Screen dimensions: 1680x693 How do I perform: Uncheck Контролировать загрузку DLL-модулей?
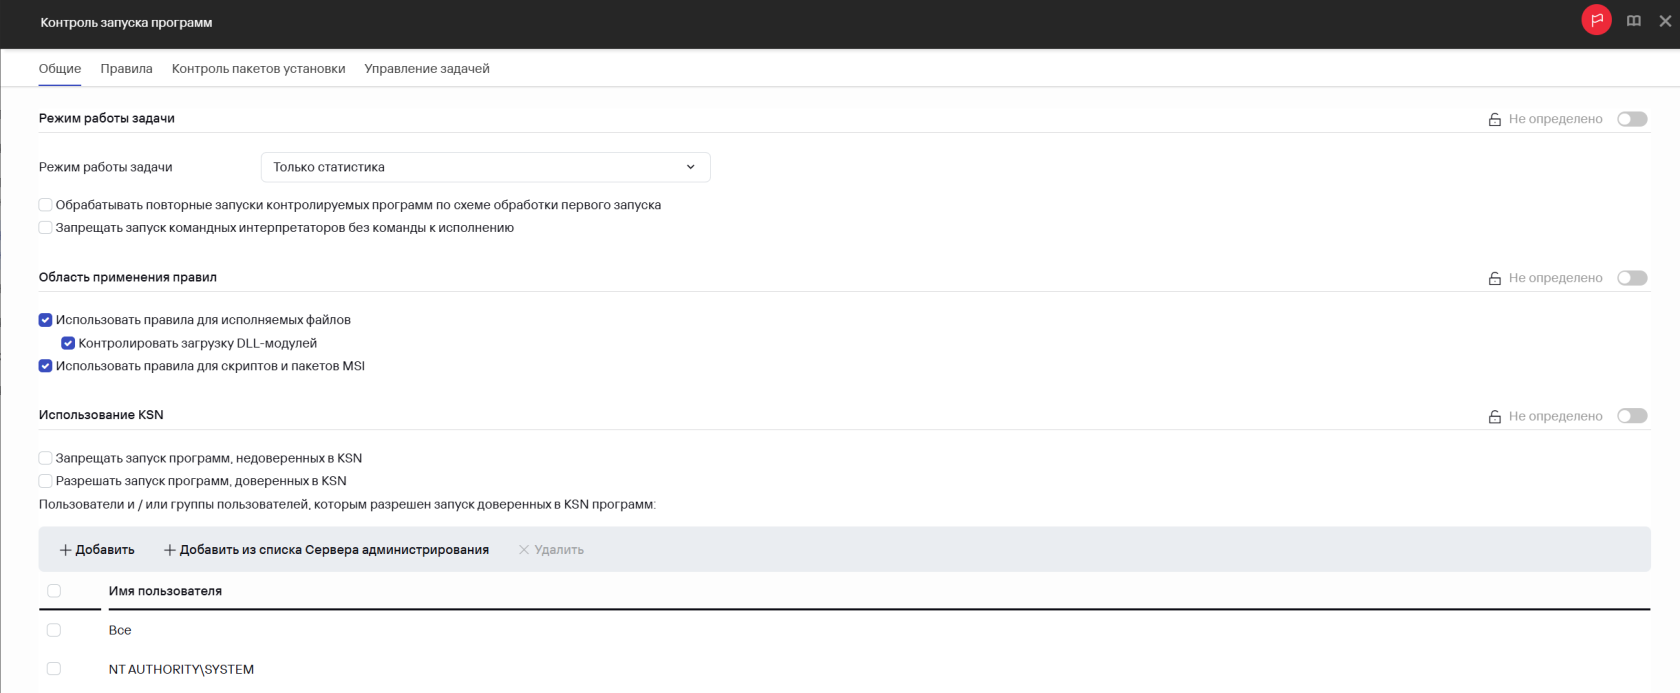pyautogui.click(x=68, y=343)
